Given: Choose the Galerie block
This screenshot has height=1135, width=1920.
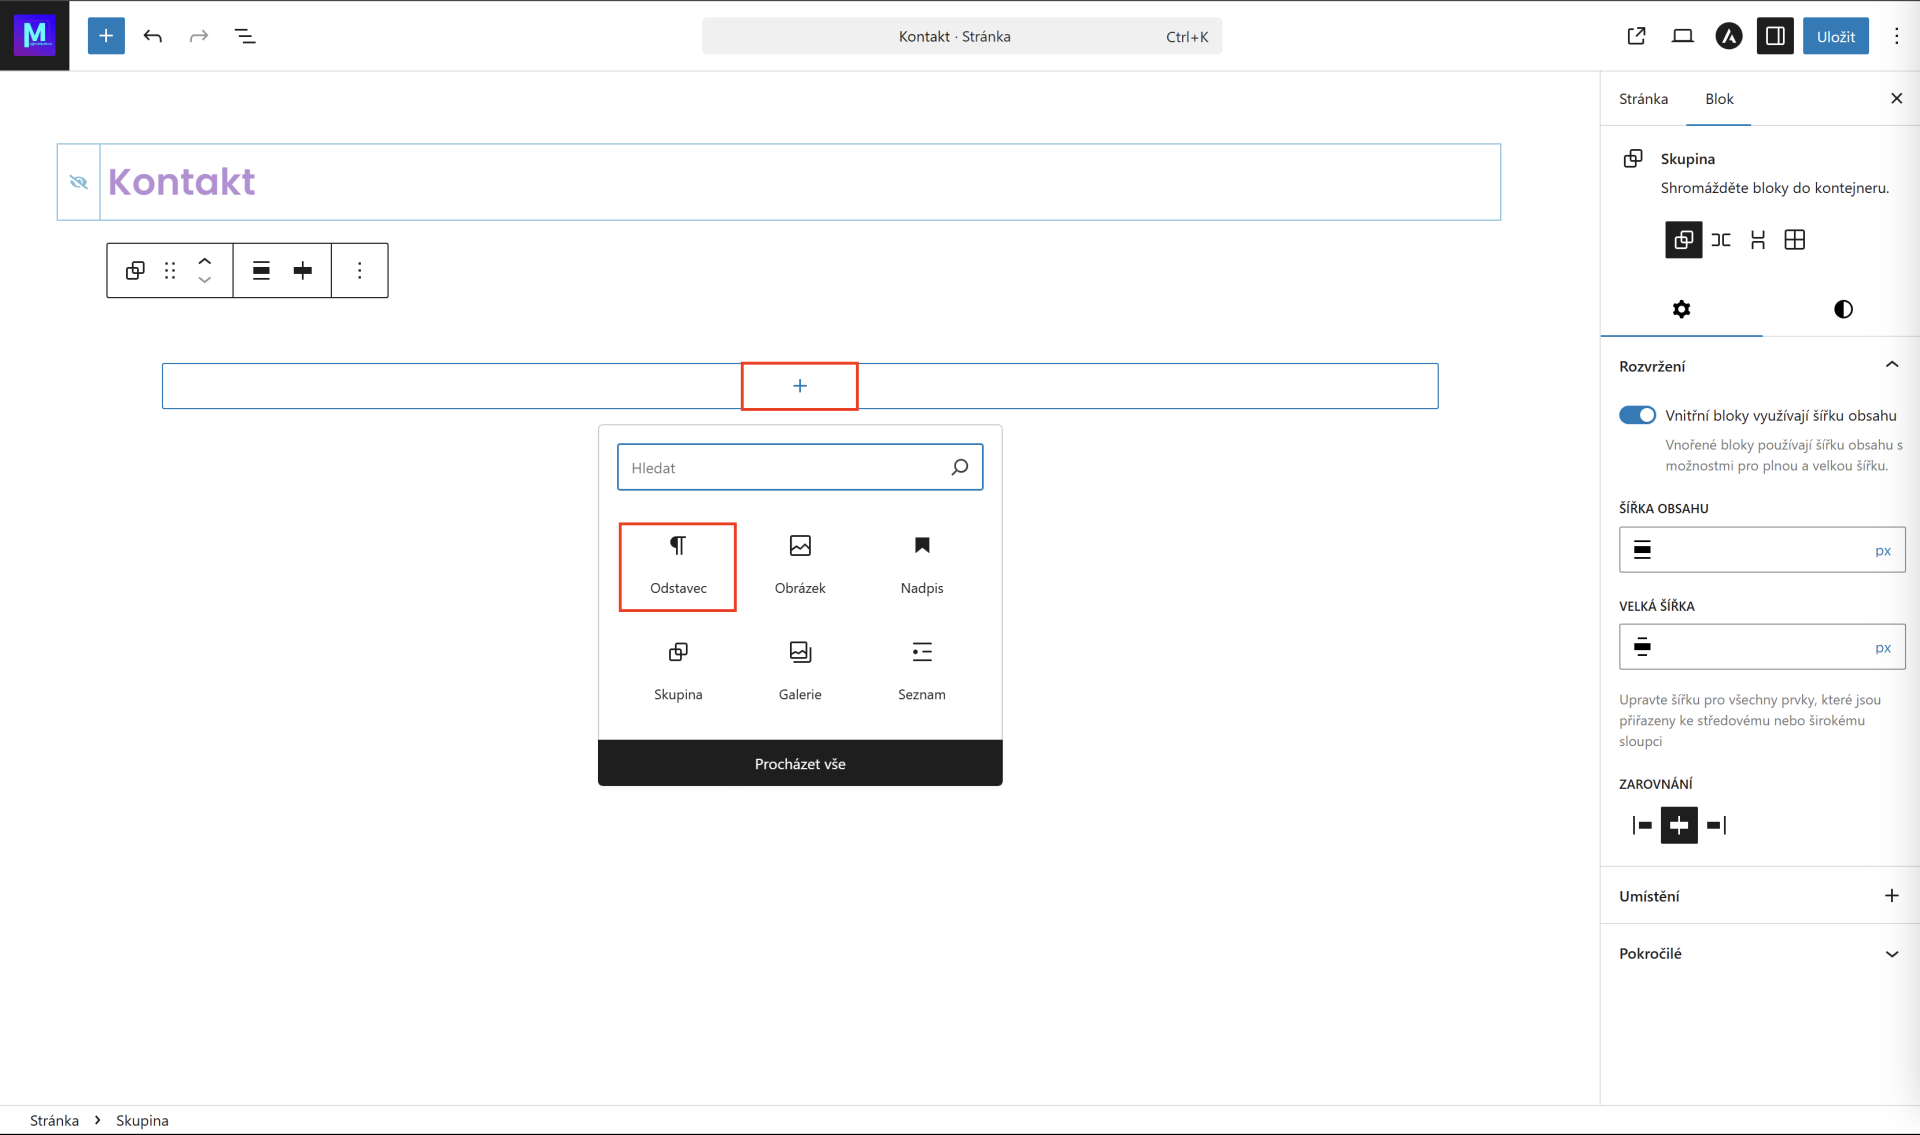Looking at the screenshot, I should coord(800,671).
